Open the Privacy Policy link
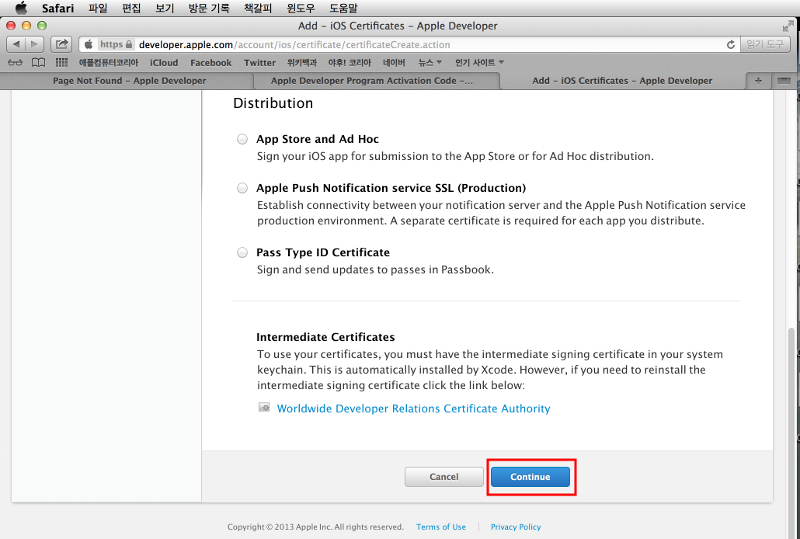This screenshot has width=800, height=539. (515, 527)
